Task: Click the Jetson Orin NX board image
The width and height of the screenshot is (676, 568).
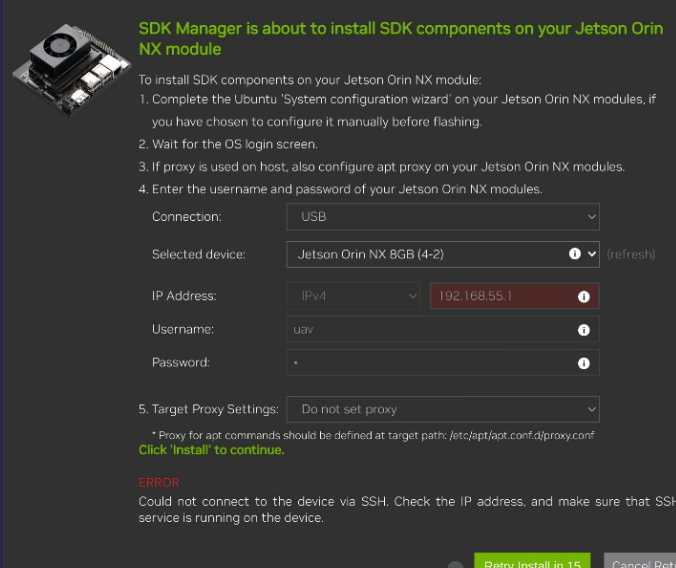Action: [x=72, y=69]
